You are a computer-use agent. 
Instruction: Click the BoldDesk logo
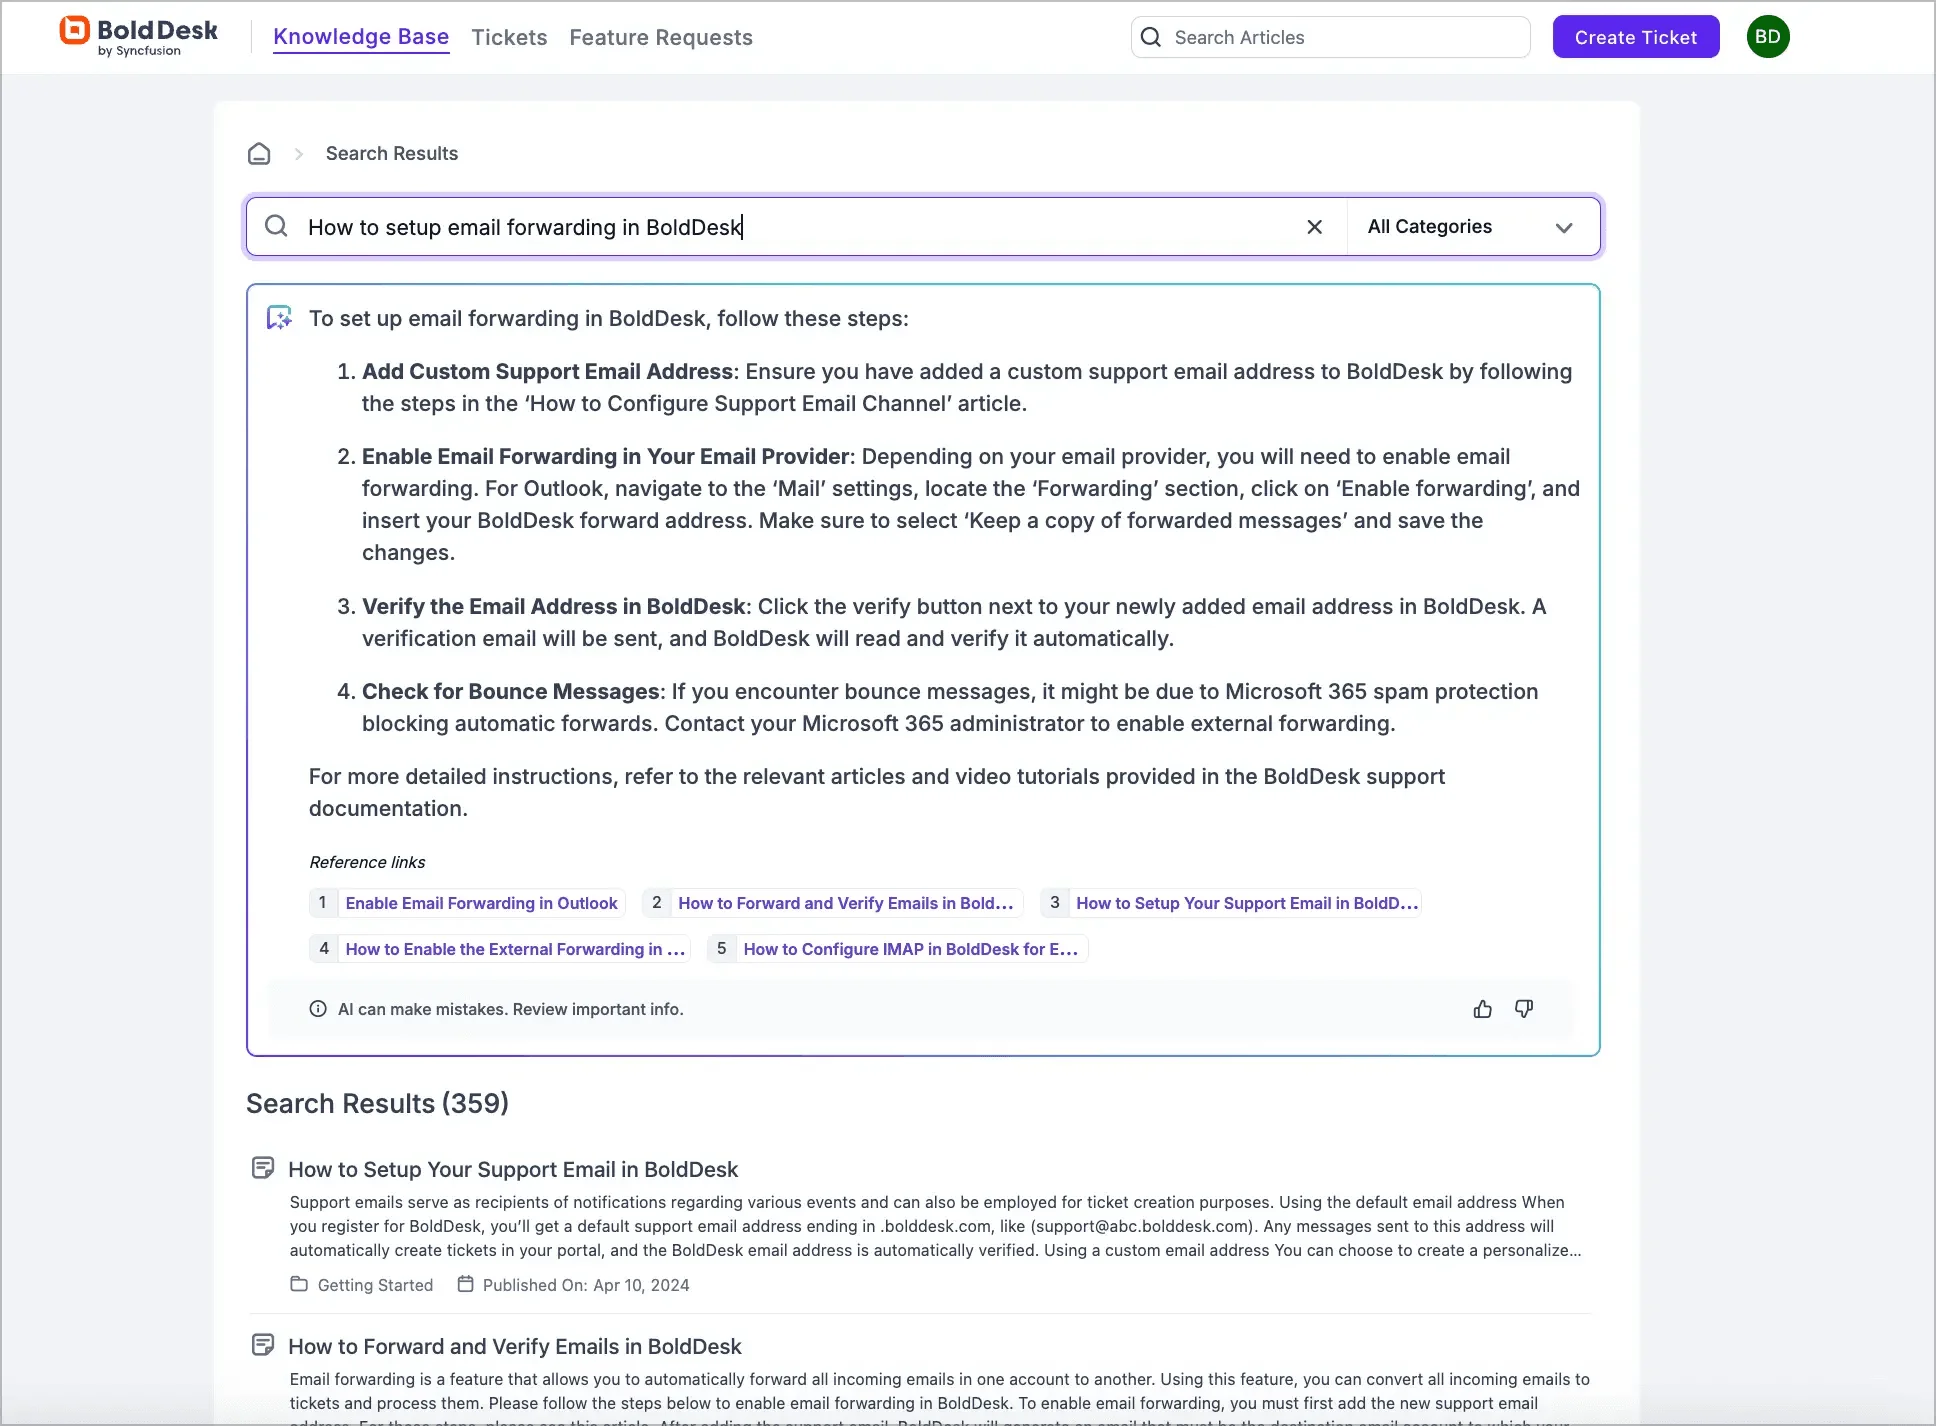tap(139, 36)
